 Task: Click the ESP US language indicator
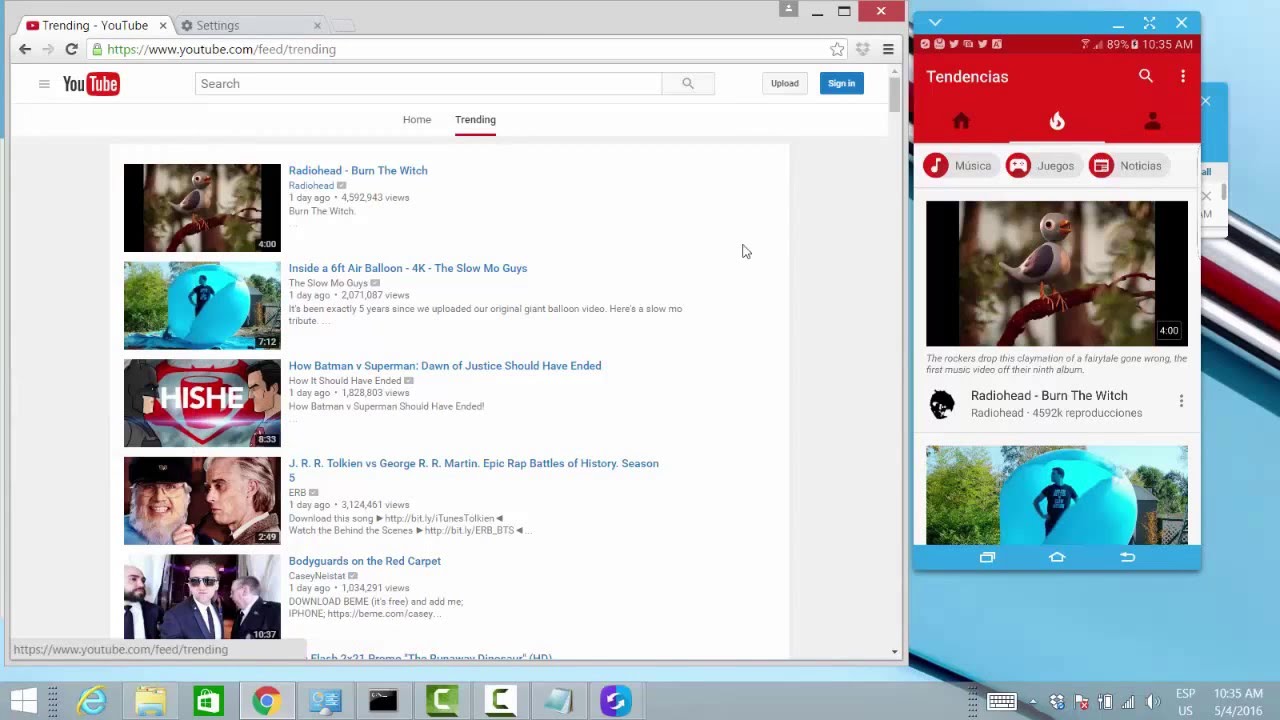[x=1185, y=702]
